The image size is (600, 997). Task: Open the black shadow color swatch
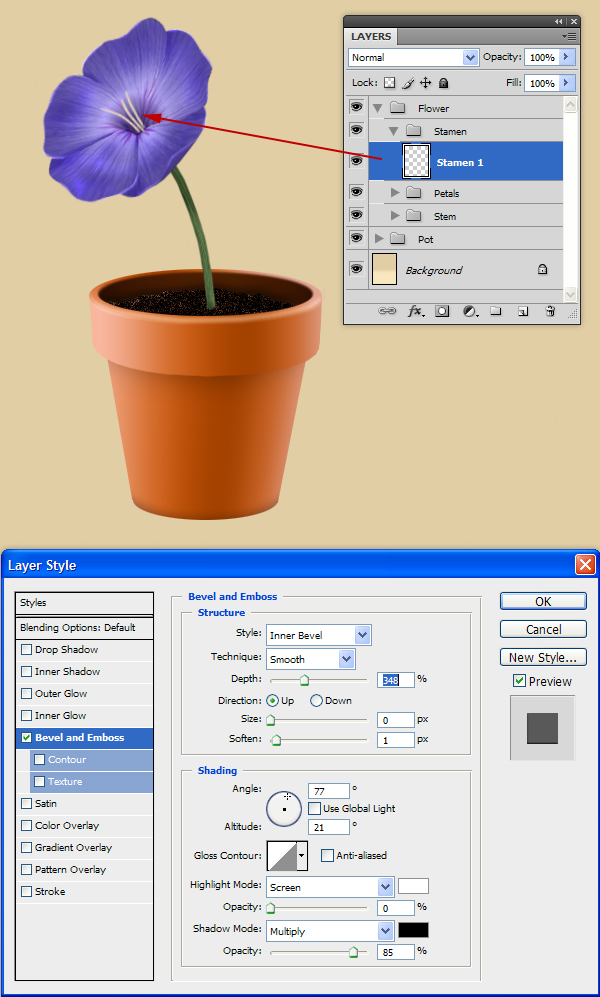(x=413, y=930)
